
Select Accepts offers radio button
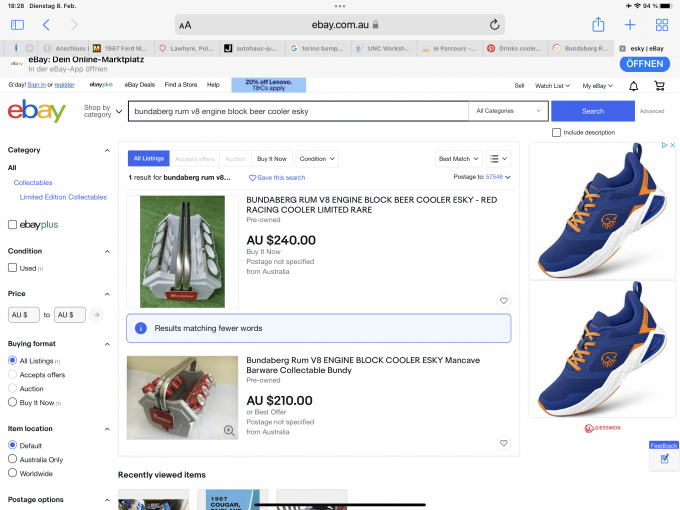click(13, 374)
